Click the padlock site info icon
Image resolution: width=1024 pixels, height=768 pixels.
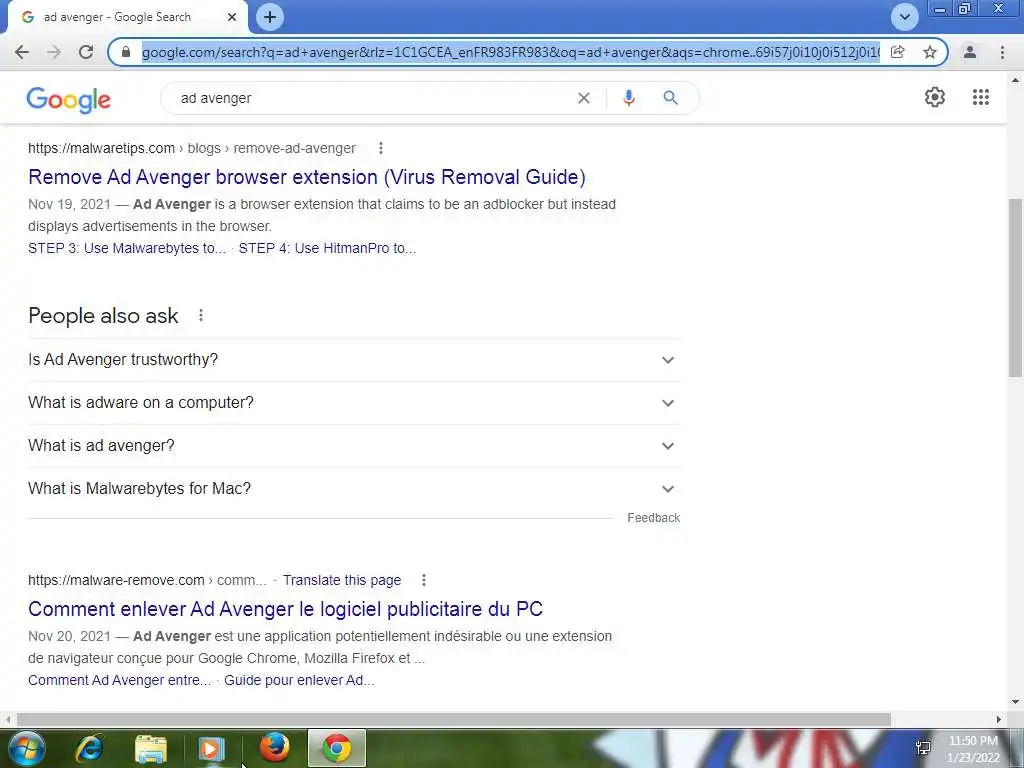(x=126, y=52)
